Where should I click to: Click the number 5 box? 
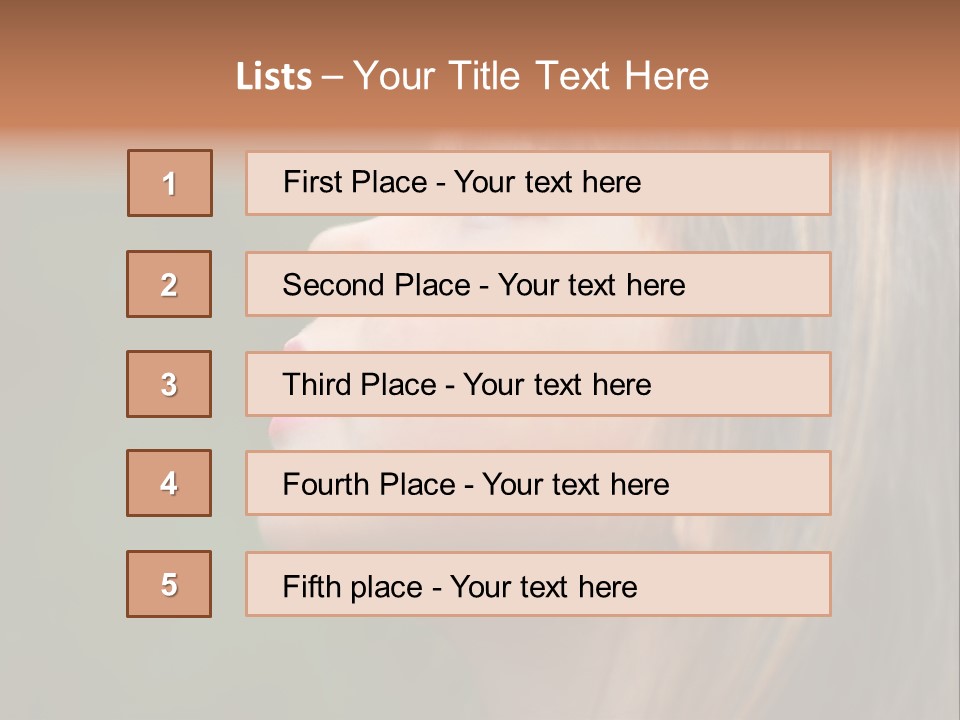pos(169,584)
